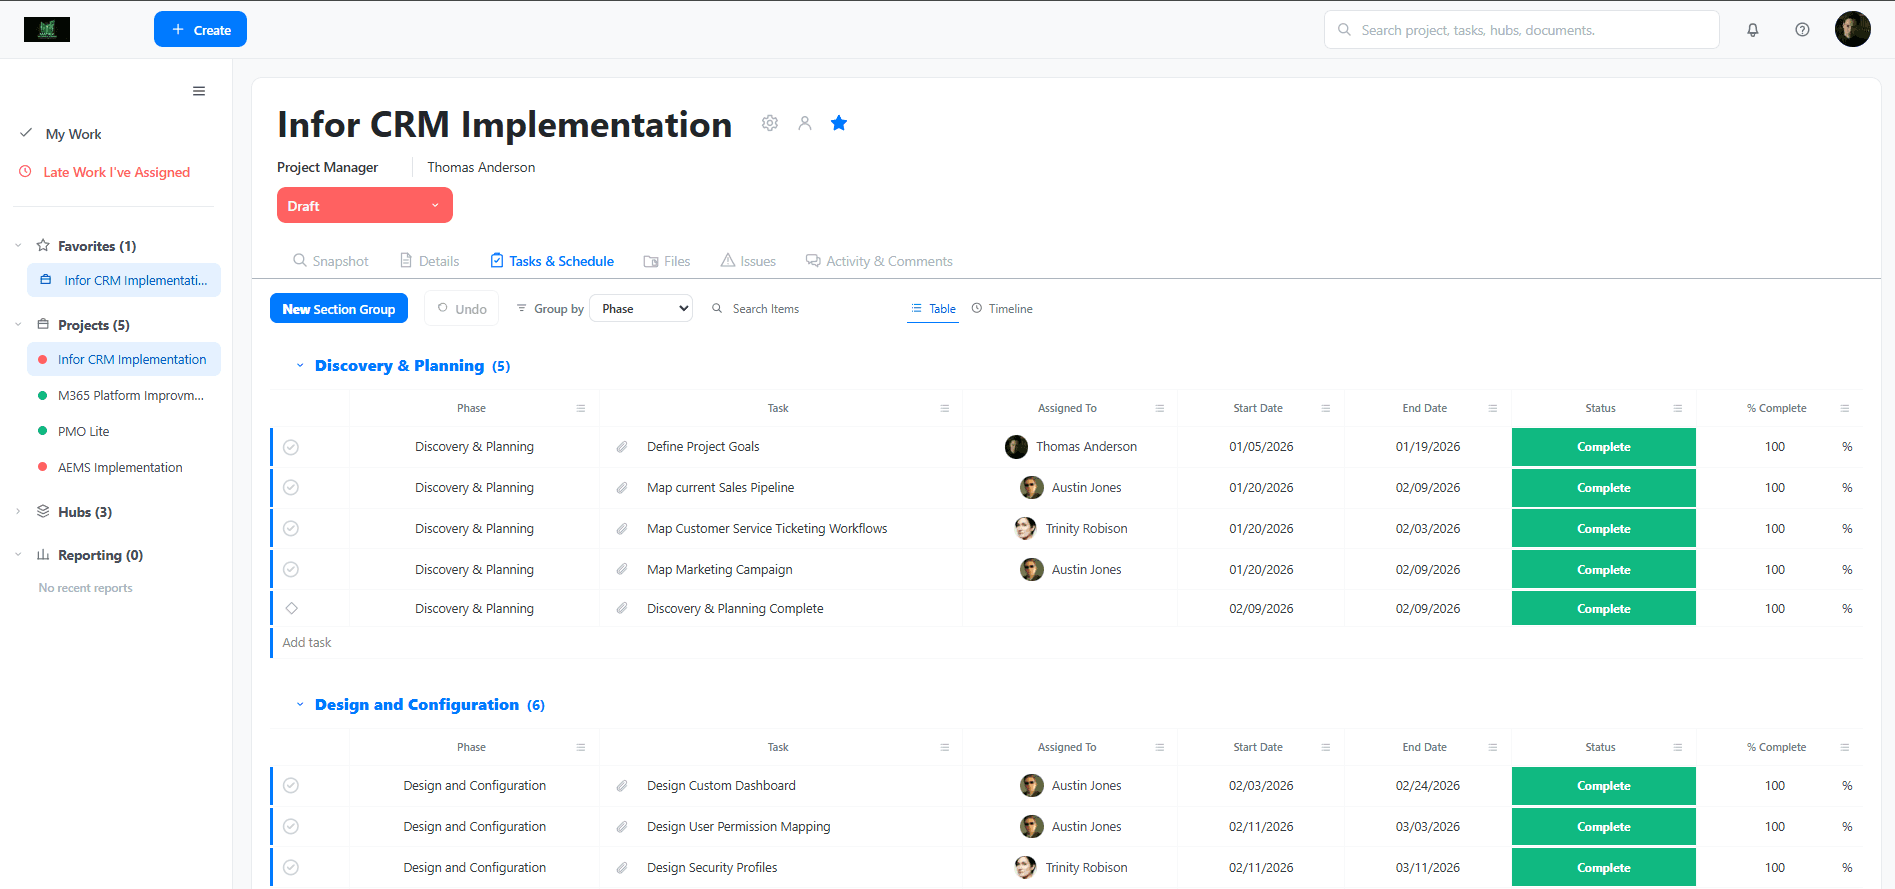1895x889 pixels.
Task: Collapse the Favorites sidebar group
Action: [18, 246]
